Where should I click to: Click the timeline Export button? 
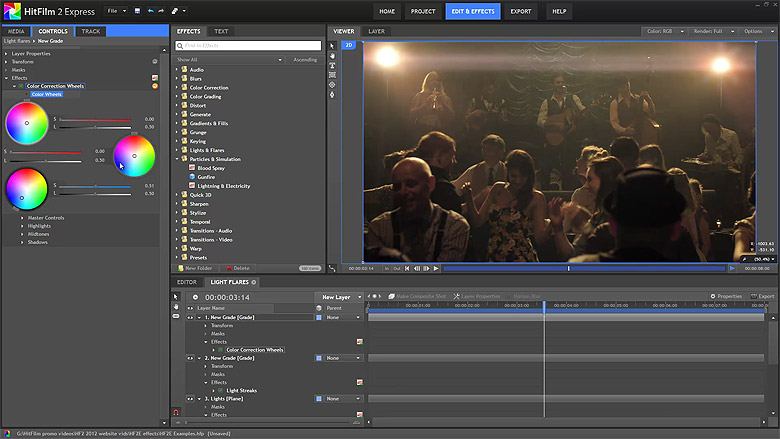pyautogui.click(x=762, y=296)
